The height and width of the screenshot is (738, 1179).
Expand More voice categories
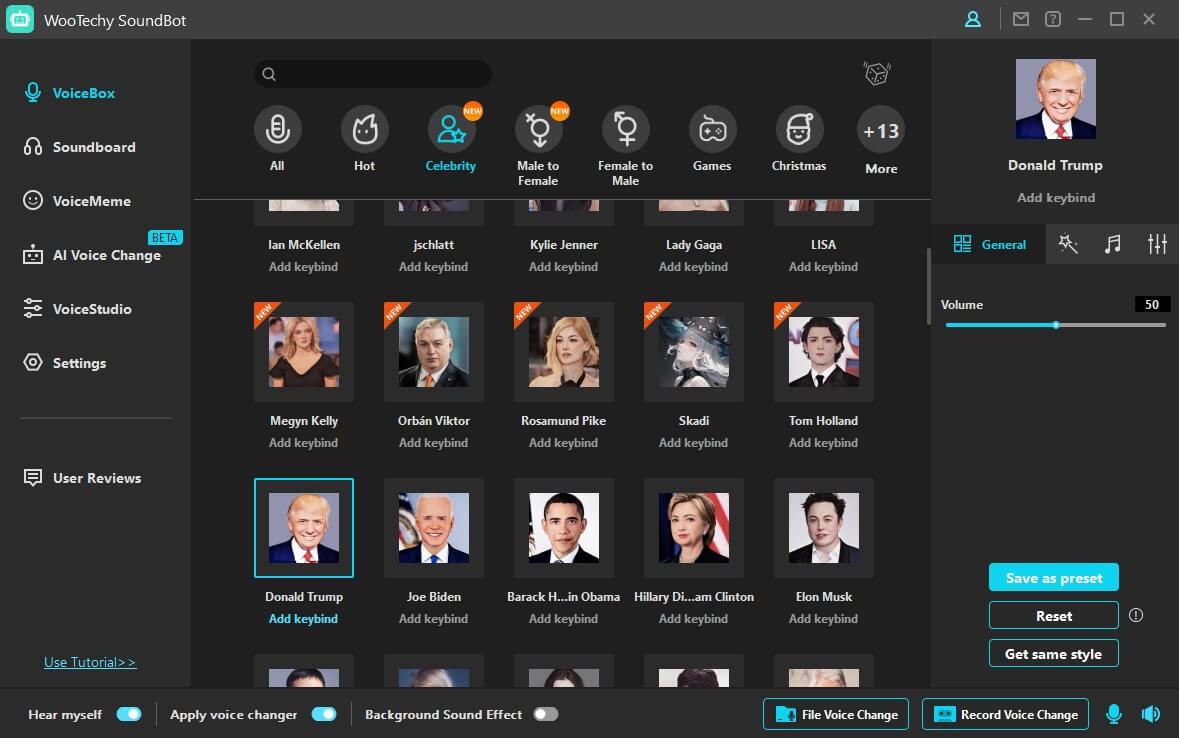coord(879,139)
